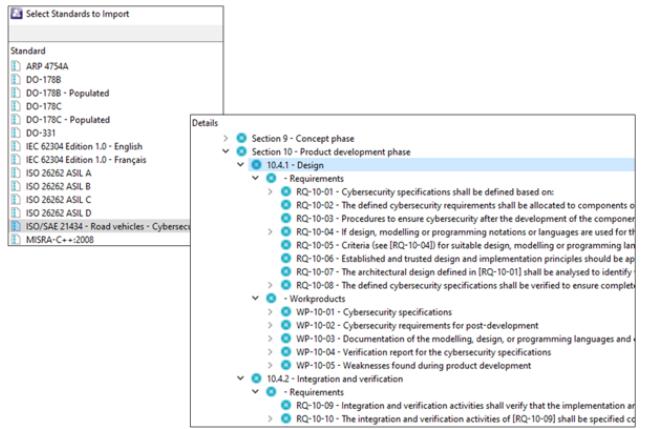This screenshot has width=648, height=429.
Task: Expand WP-10-01 - Cybersecurity specifications
Action: 270,312
